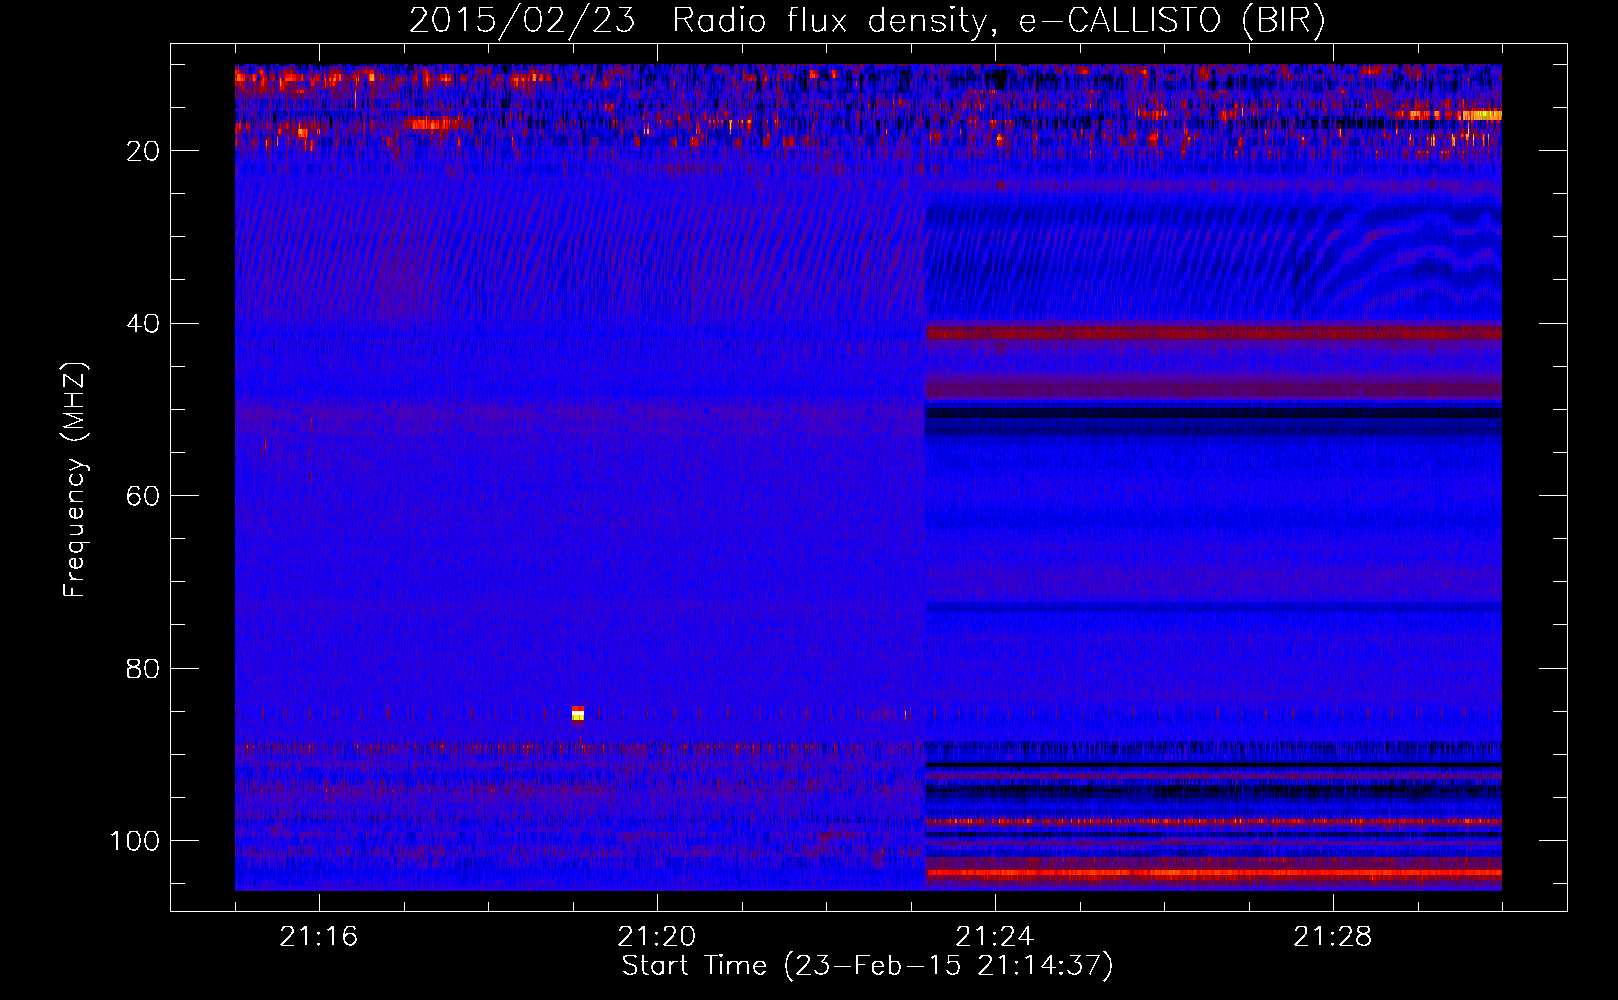Image resolution: width=1618 pixels, height=1000 pixels.
Task: Click the plot title text '2015/02/23 Radio flux density'
Action: [x=698, y=21]
